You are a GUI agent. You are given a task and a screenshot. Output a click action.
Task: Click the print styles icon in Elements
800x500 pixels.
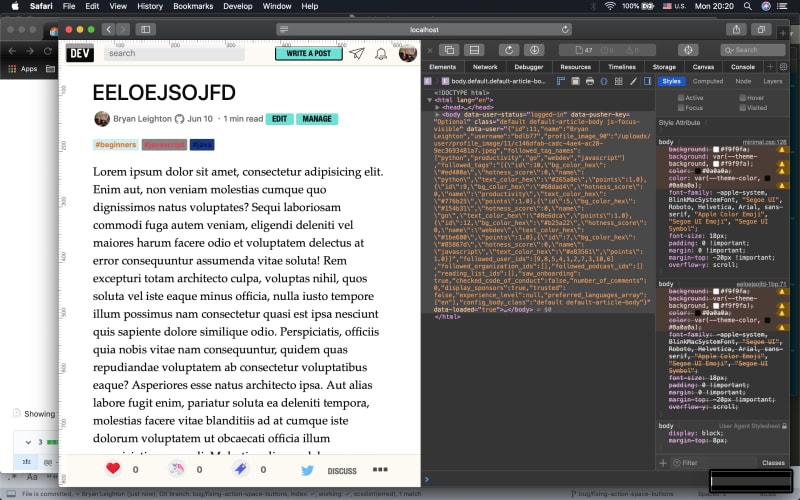coord(590,81)
